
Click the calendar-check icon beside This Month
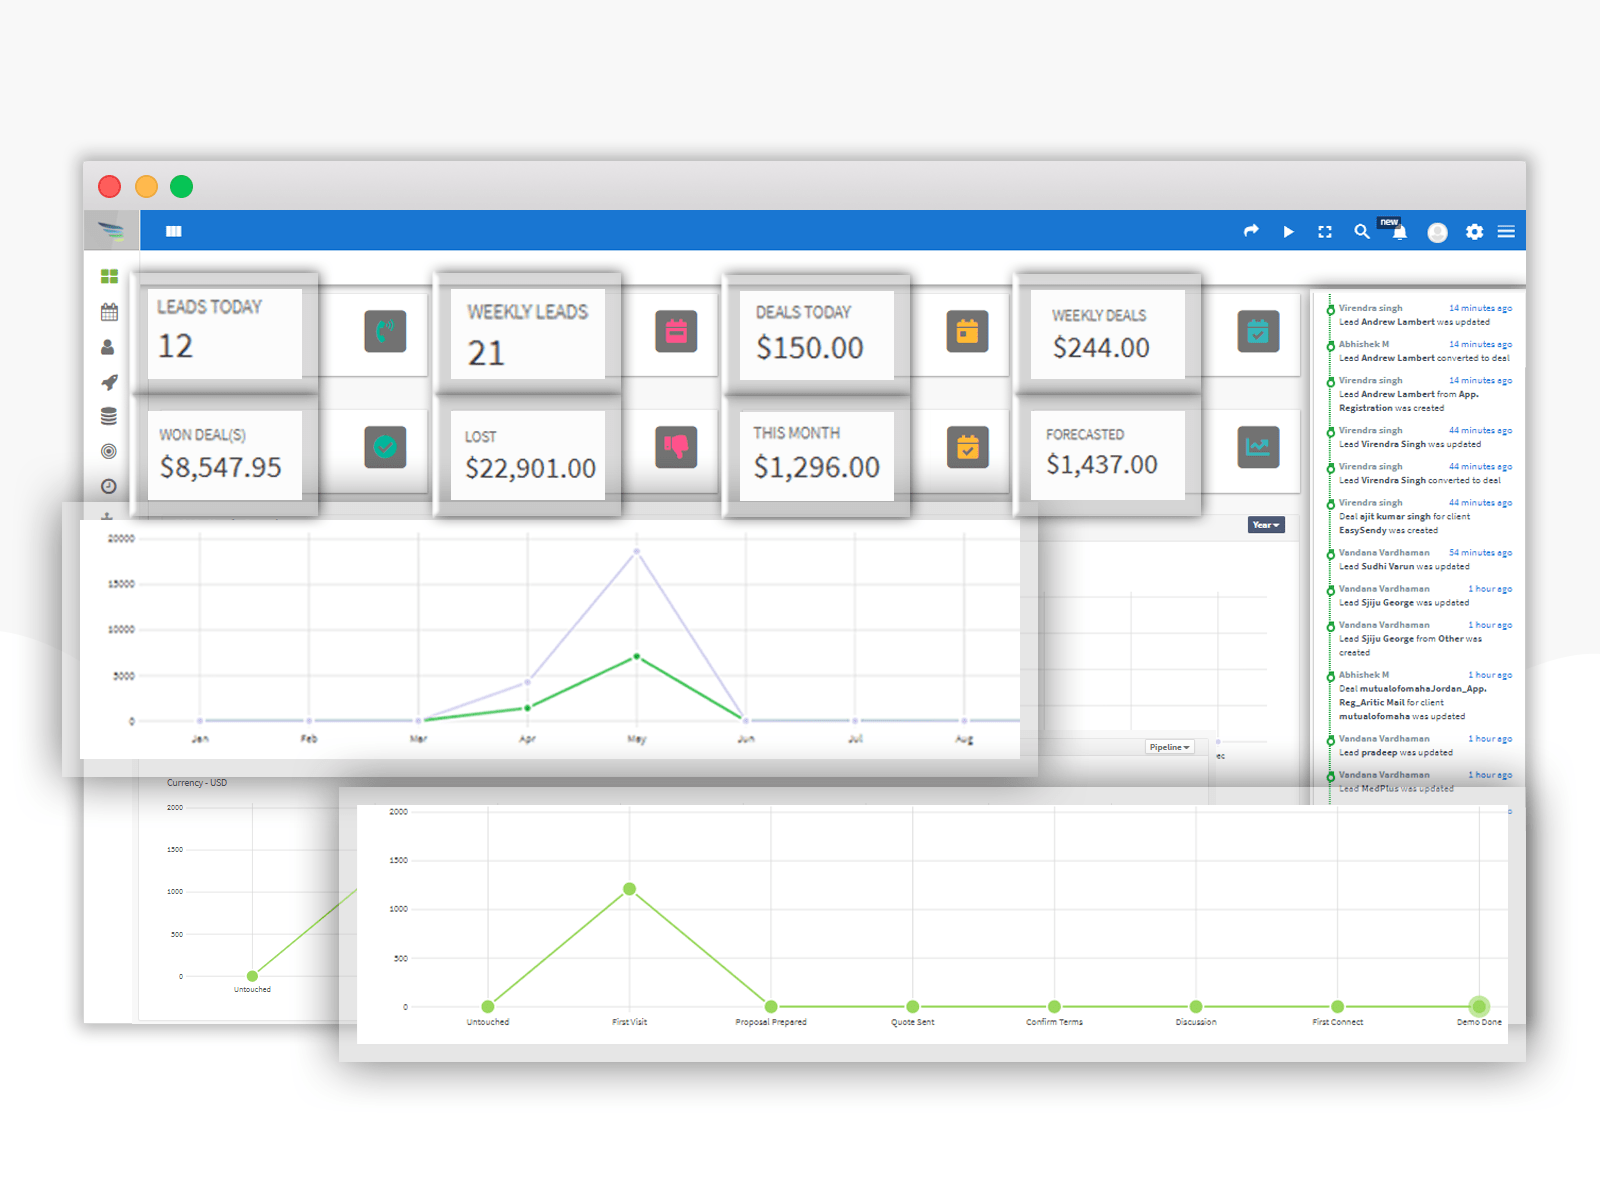(967, 447)
